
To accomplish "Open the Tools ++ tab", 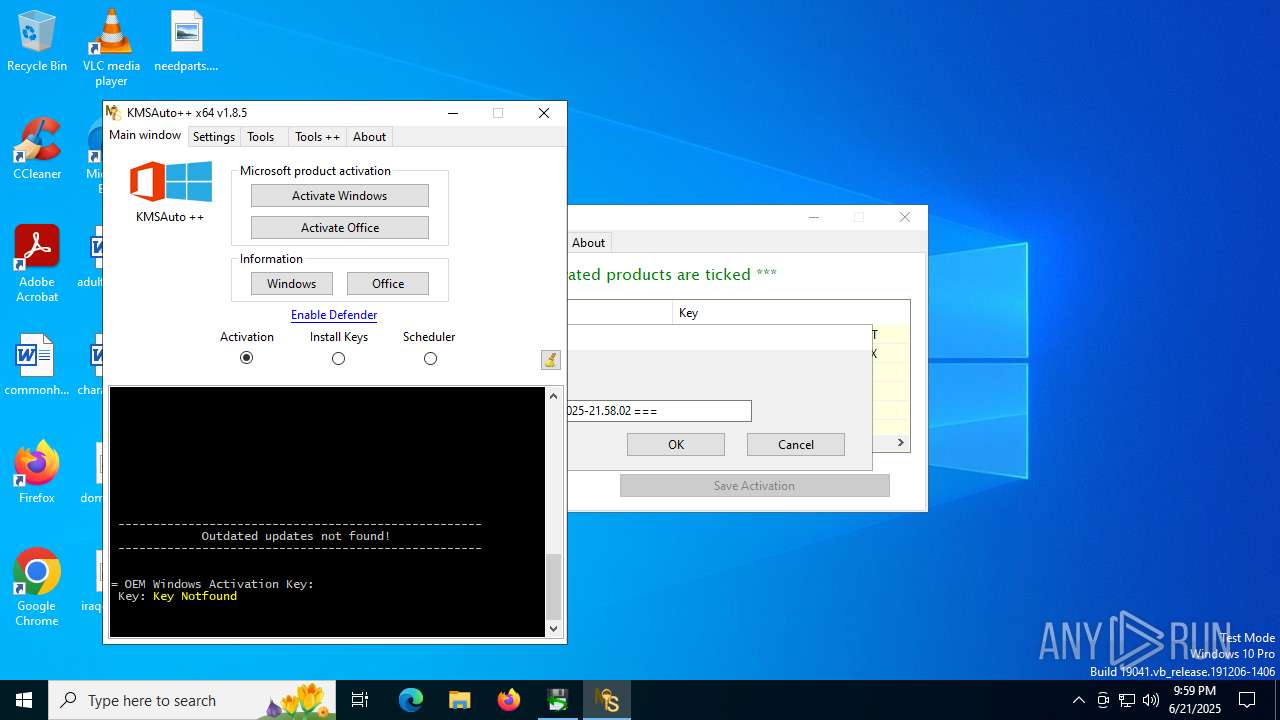I will [x=317, y=137].
